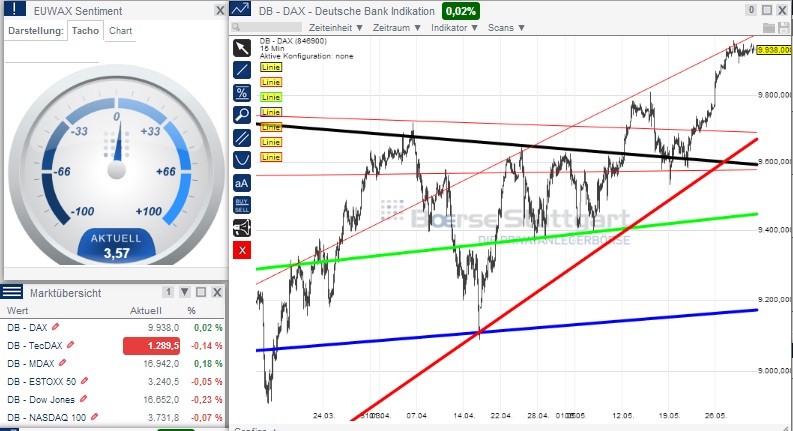Click the red X delete drawings button
This screenshot has width=793, height=431.
242,250
